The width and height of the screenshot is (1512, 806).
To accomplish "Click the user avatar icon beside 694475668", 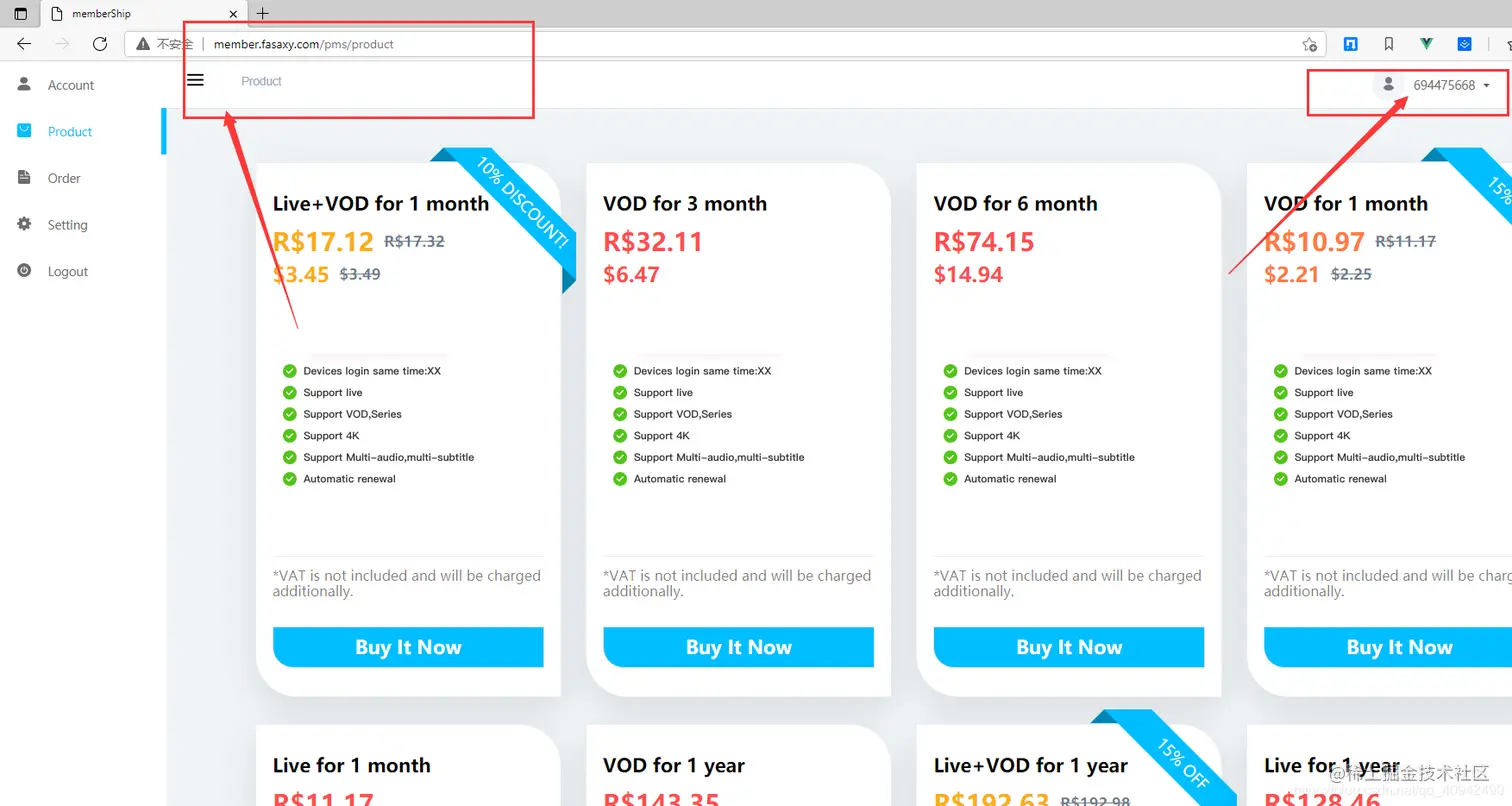I will coord(1388,85).
